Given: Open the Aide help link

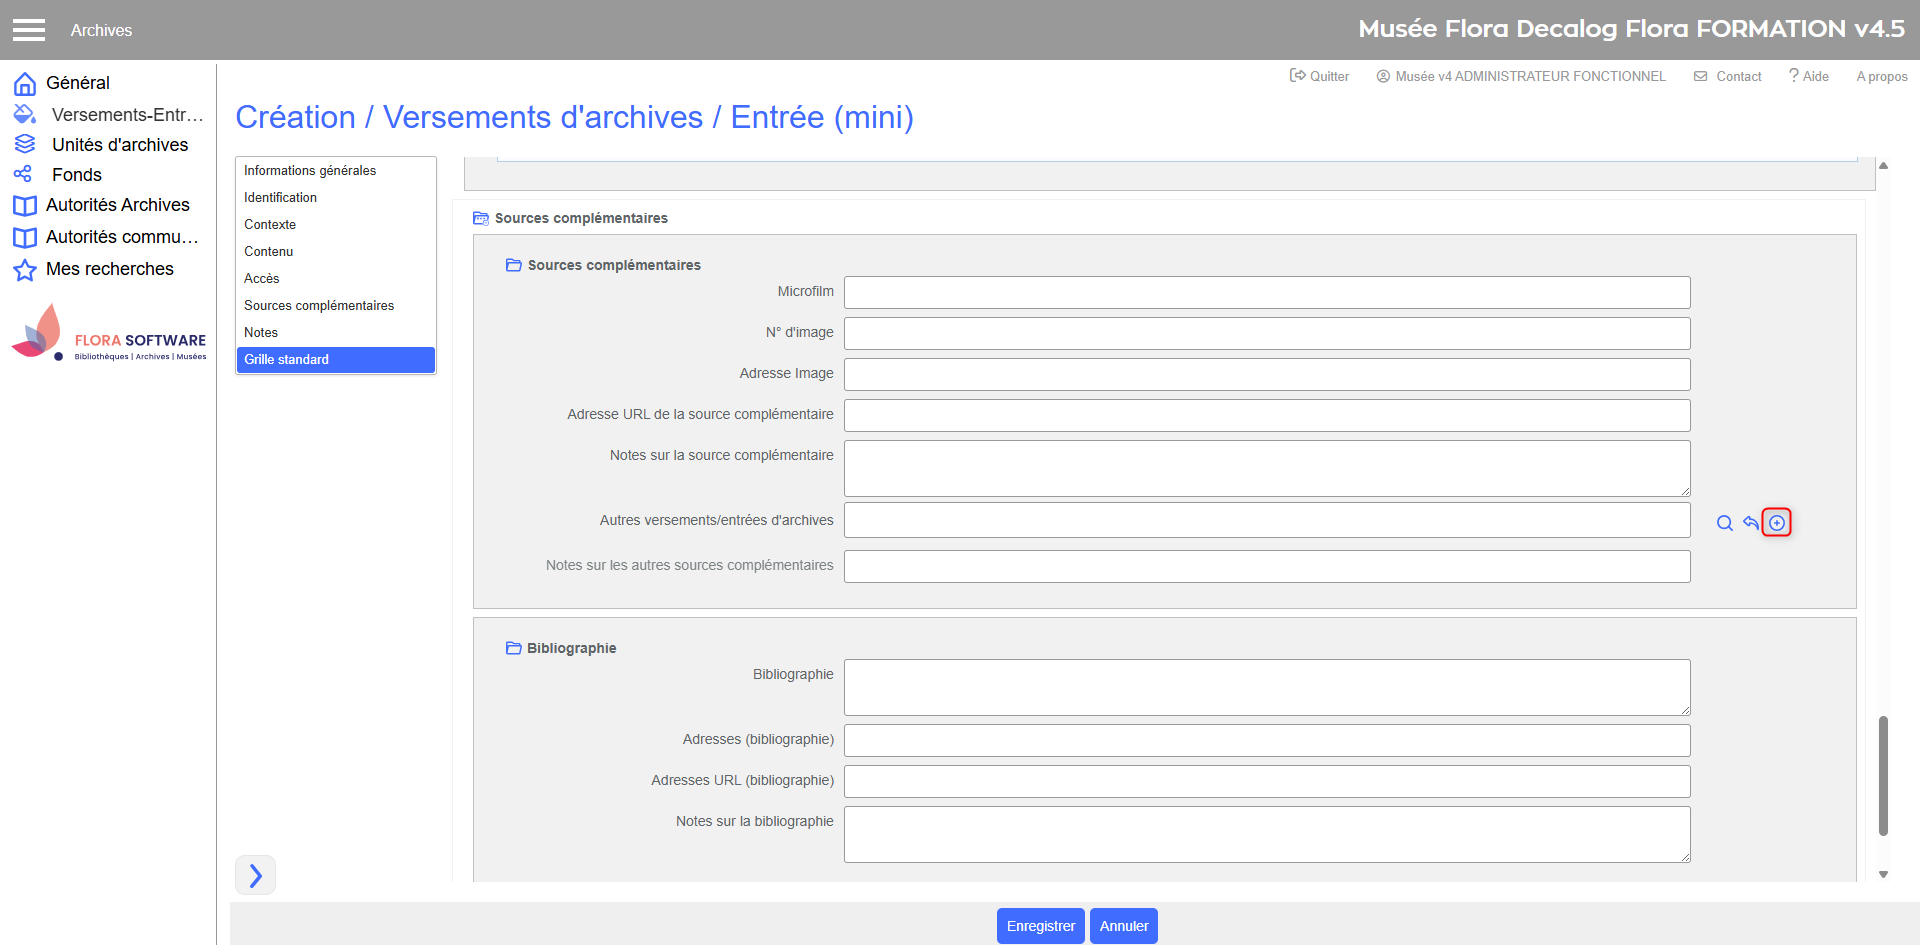Looking at the screenshot, I should [1809, 76].
